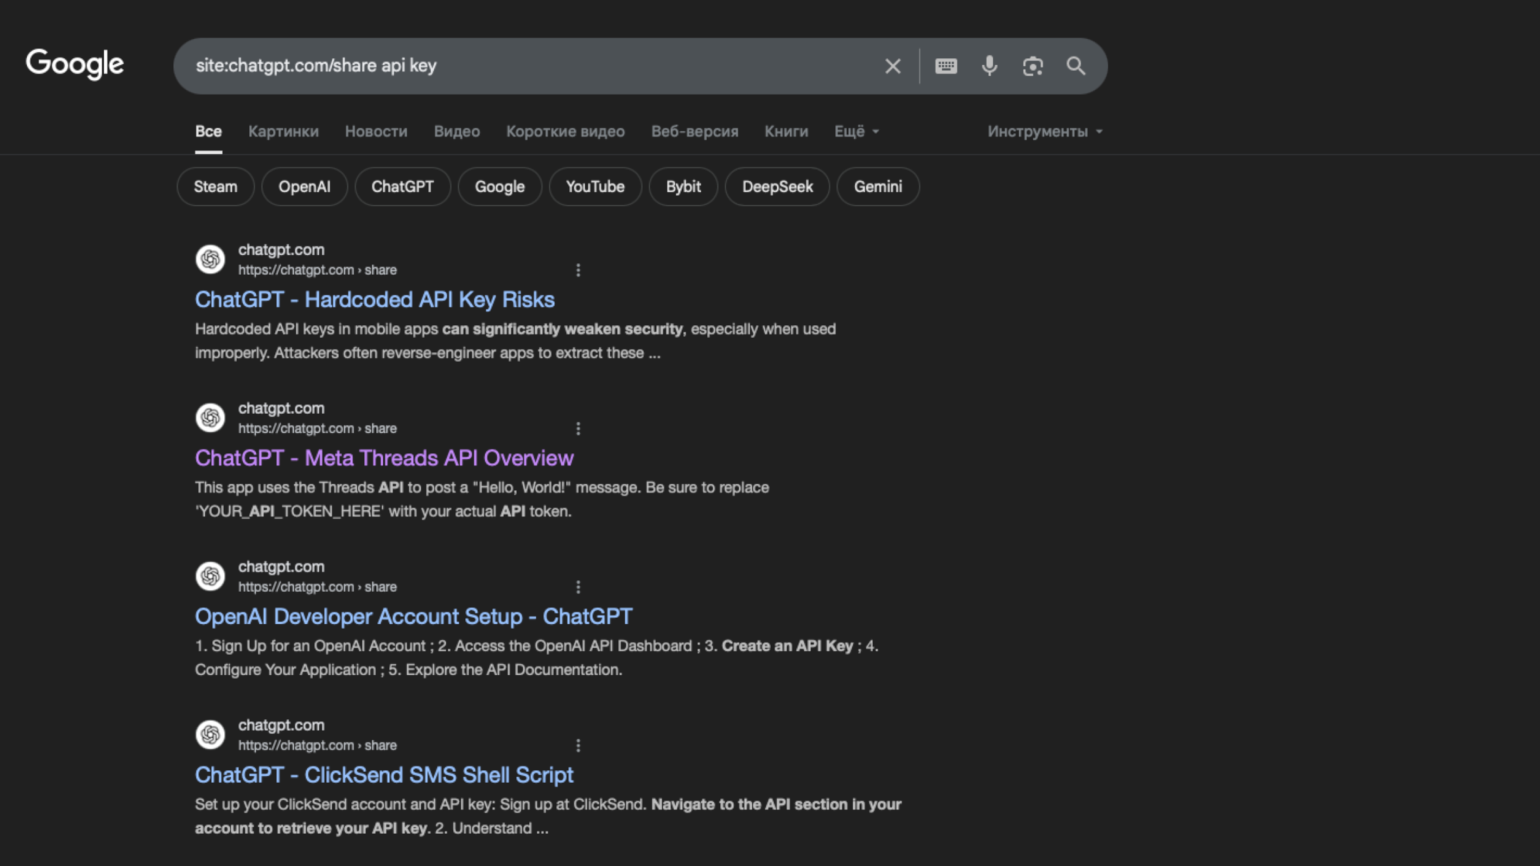This screenshot has height=866, width=1540.
Task: Click ChatGPT favicon of Meta Threads result
Action: click(210, 418)
